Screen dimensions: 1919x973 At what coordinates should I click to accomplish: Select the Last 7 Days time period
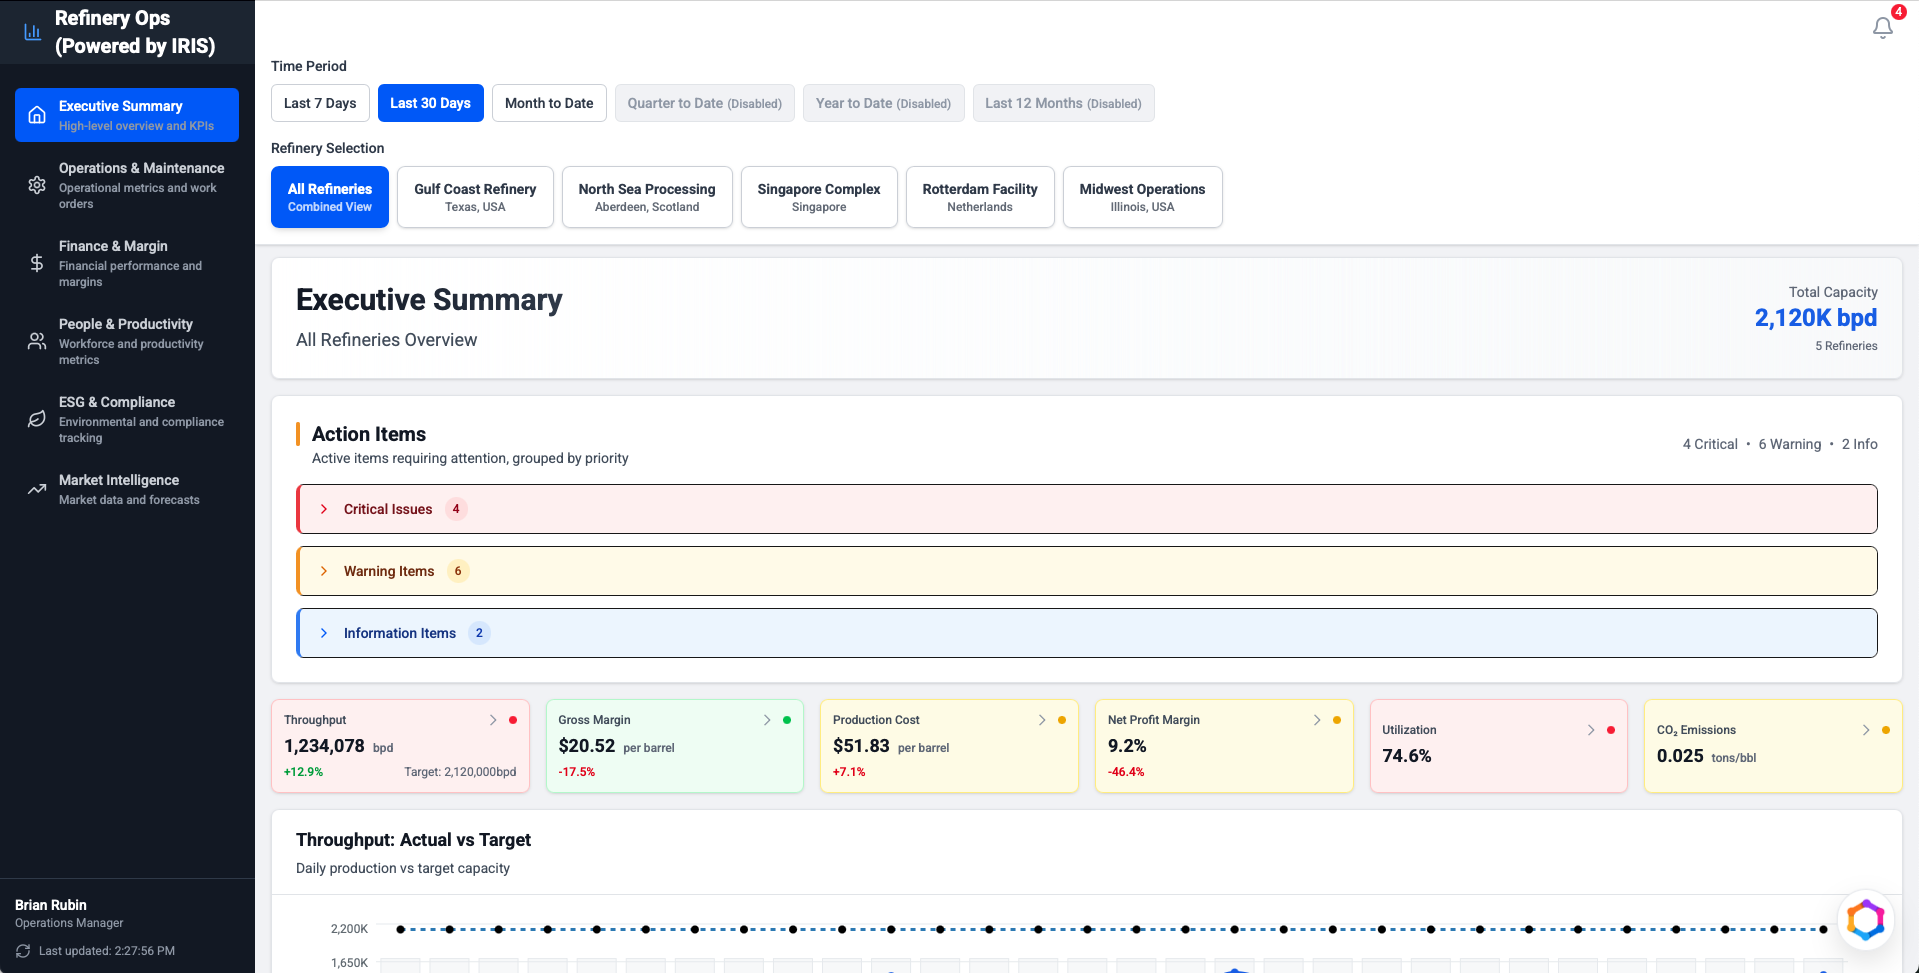(x=320, y=103)
